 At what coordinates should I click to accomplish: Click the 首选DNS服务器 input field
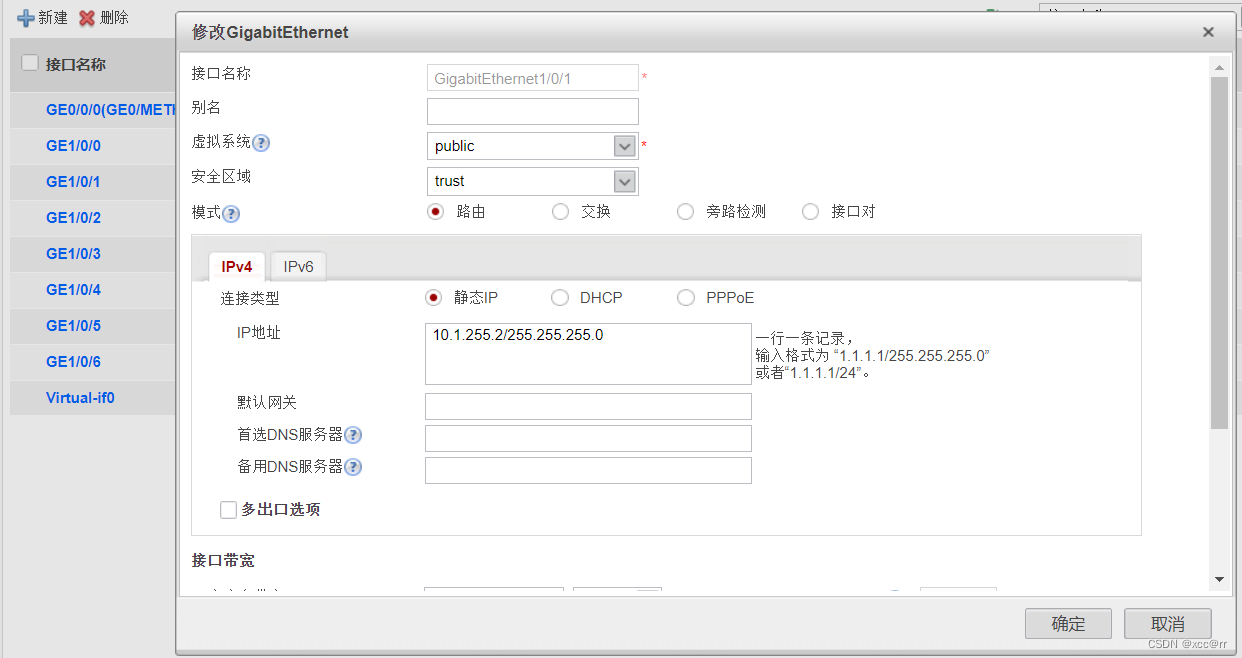click(588, 438)
